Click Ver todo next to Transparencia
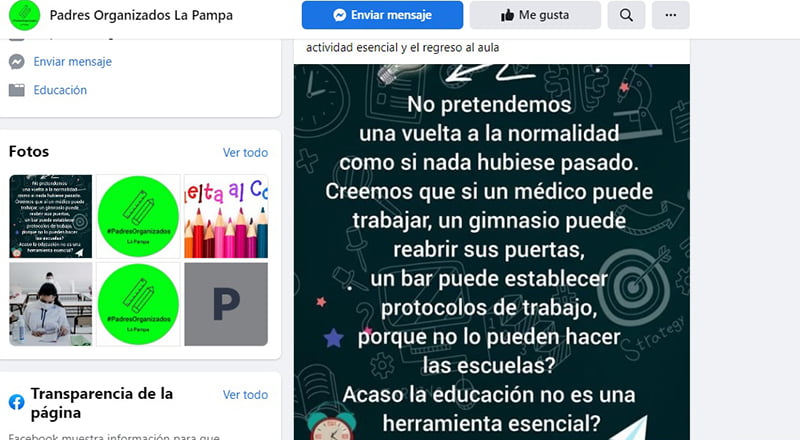This screenshot has height=440, width=800. pyautogui.click(x=245, y=395)
